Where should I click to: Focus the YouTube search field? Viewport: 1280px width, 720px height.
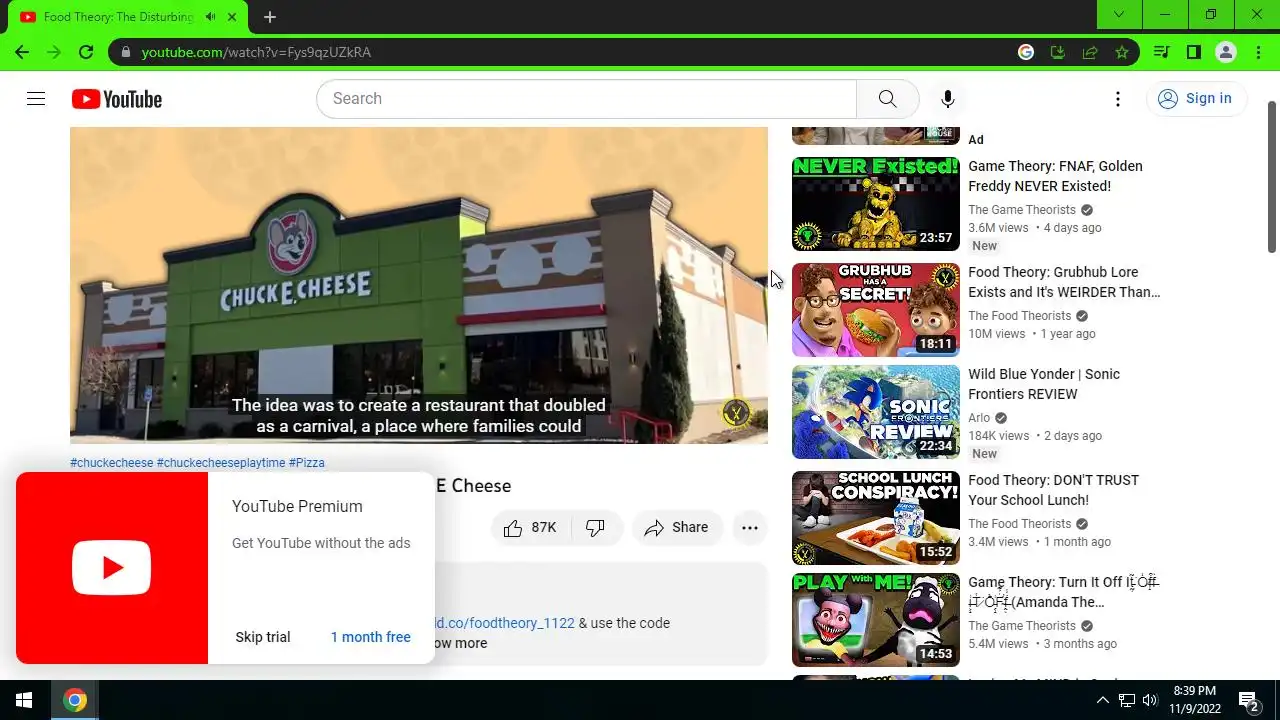(x=586, y=98)
